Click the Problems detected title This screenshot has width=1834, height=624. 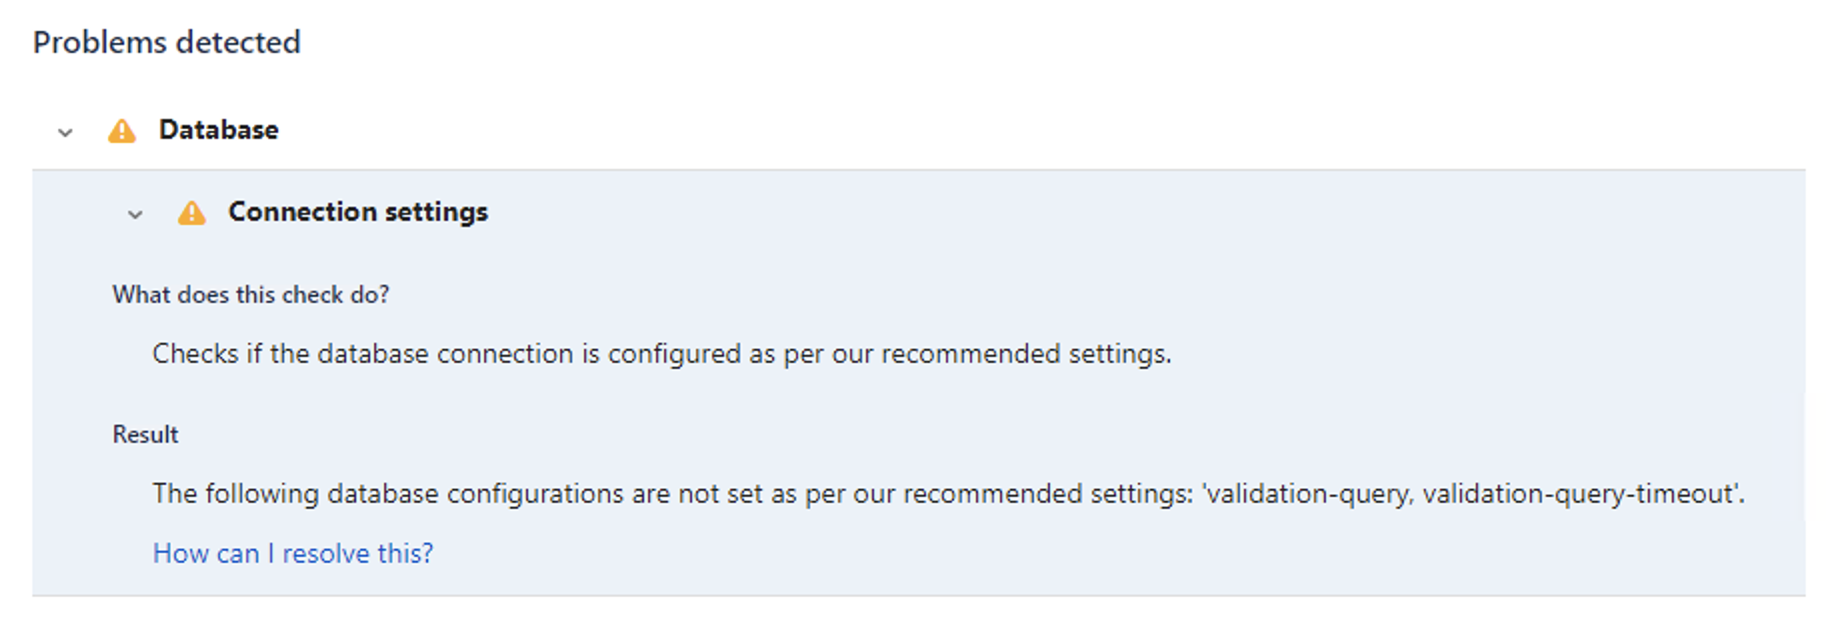pos(167,42)
